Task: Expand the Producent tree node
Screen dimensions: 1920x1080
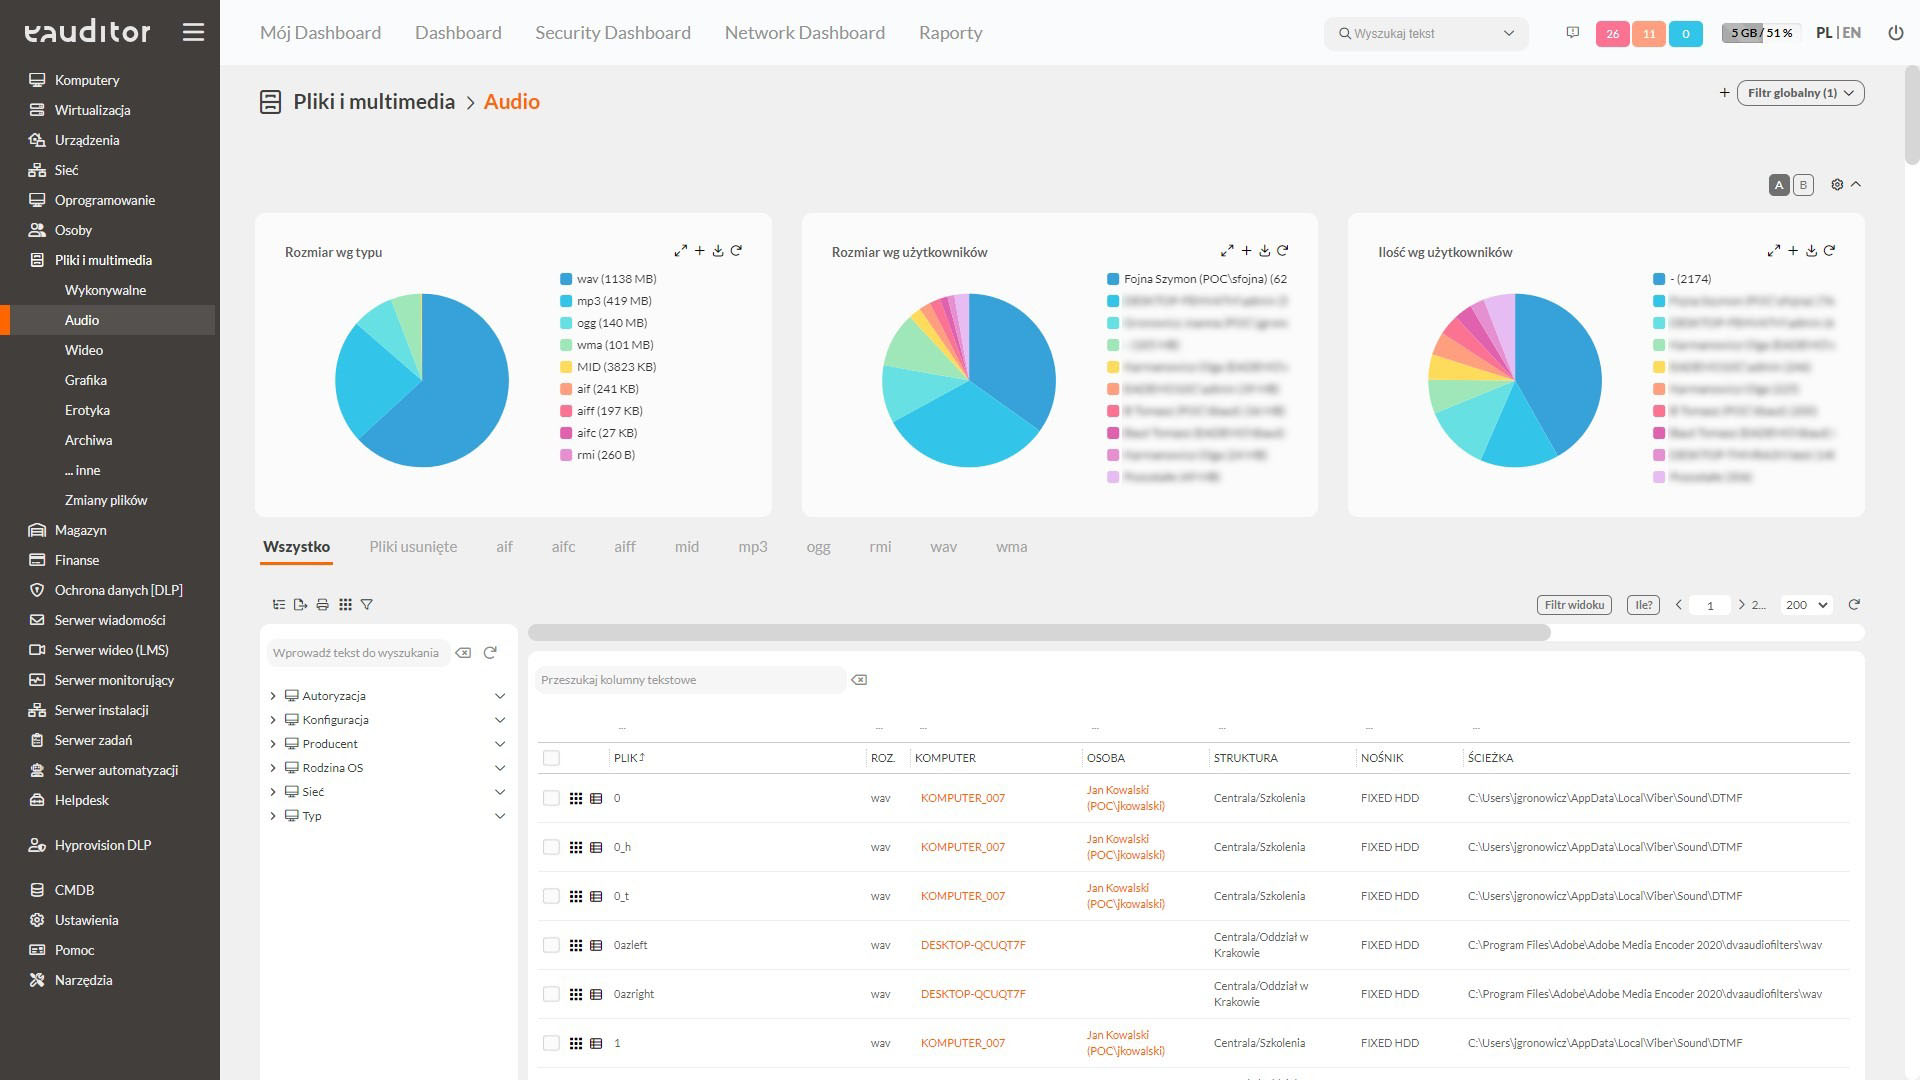Action: click(x=273, y=744)
